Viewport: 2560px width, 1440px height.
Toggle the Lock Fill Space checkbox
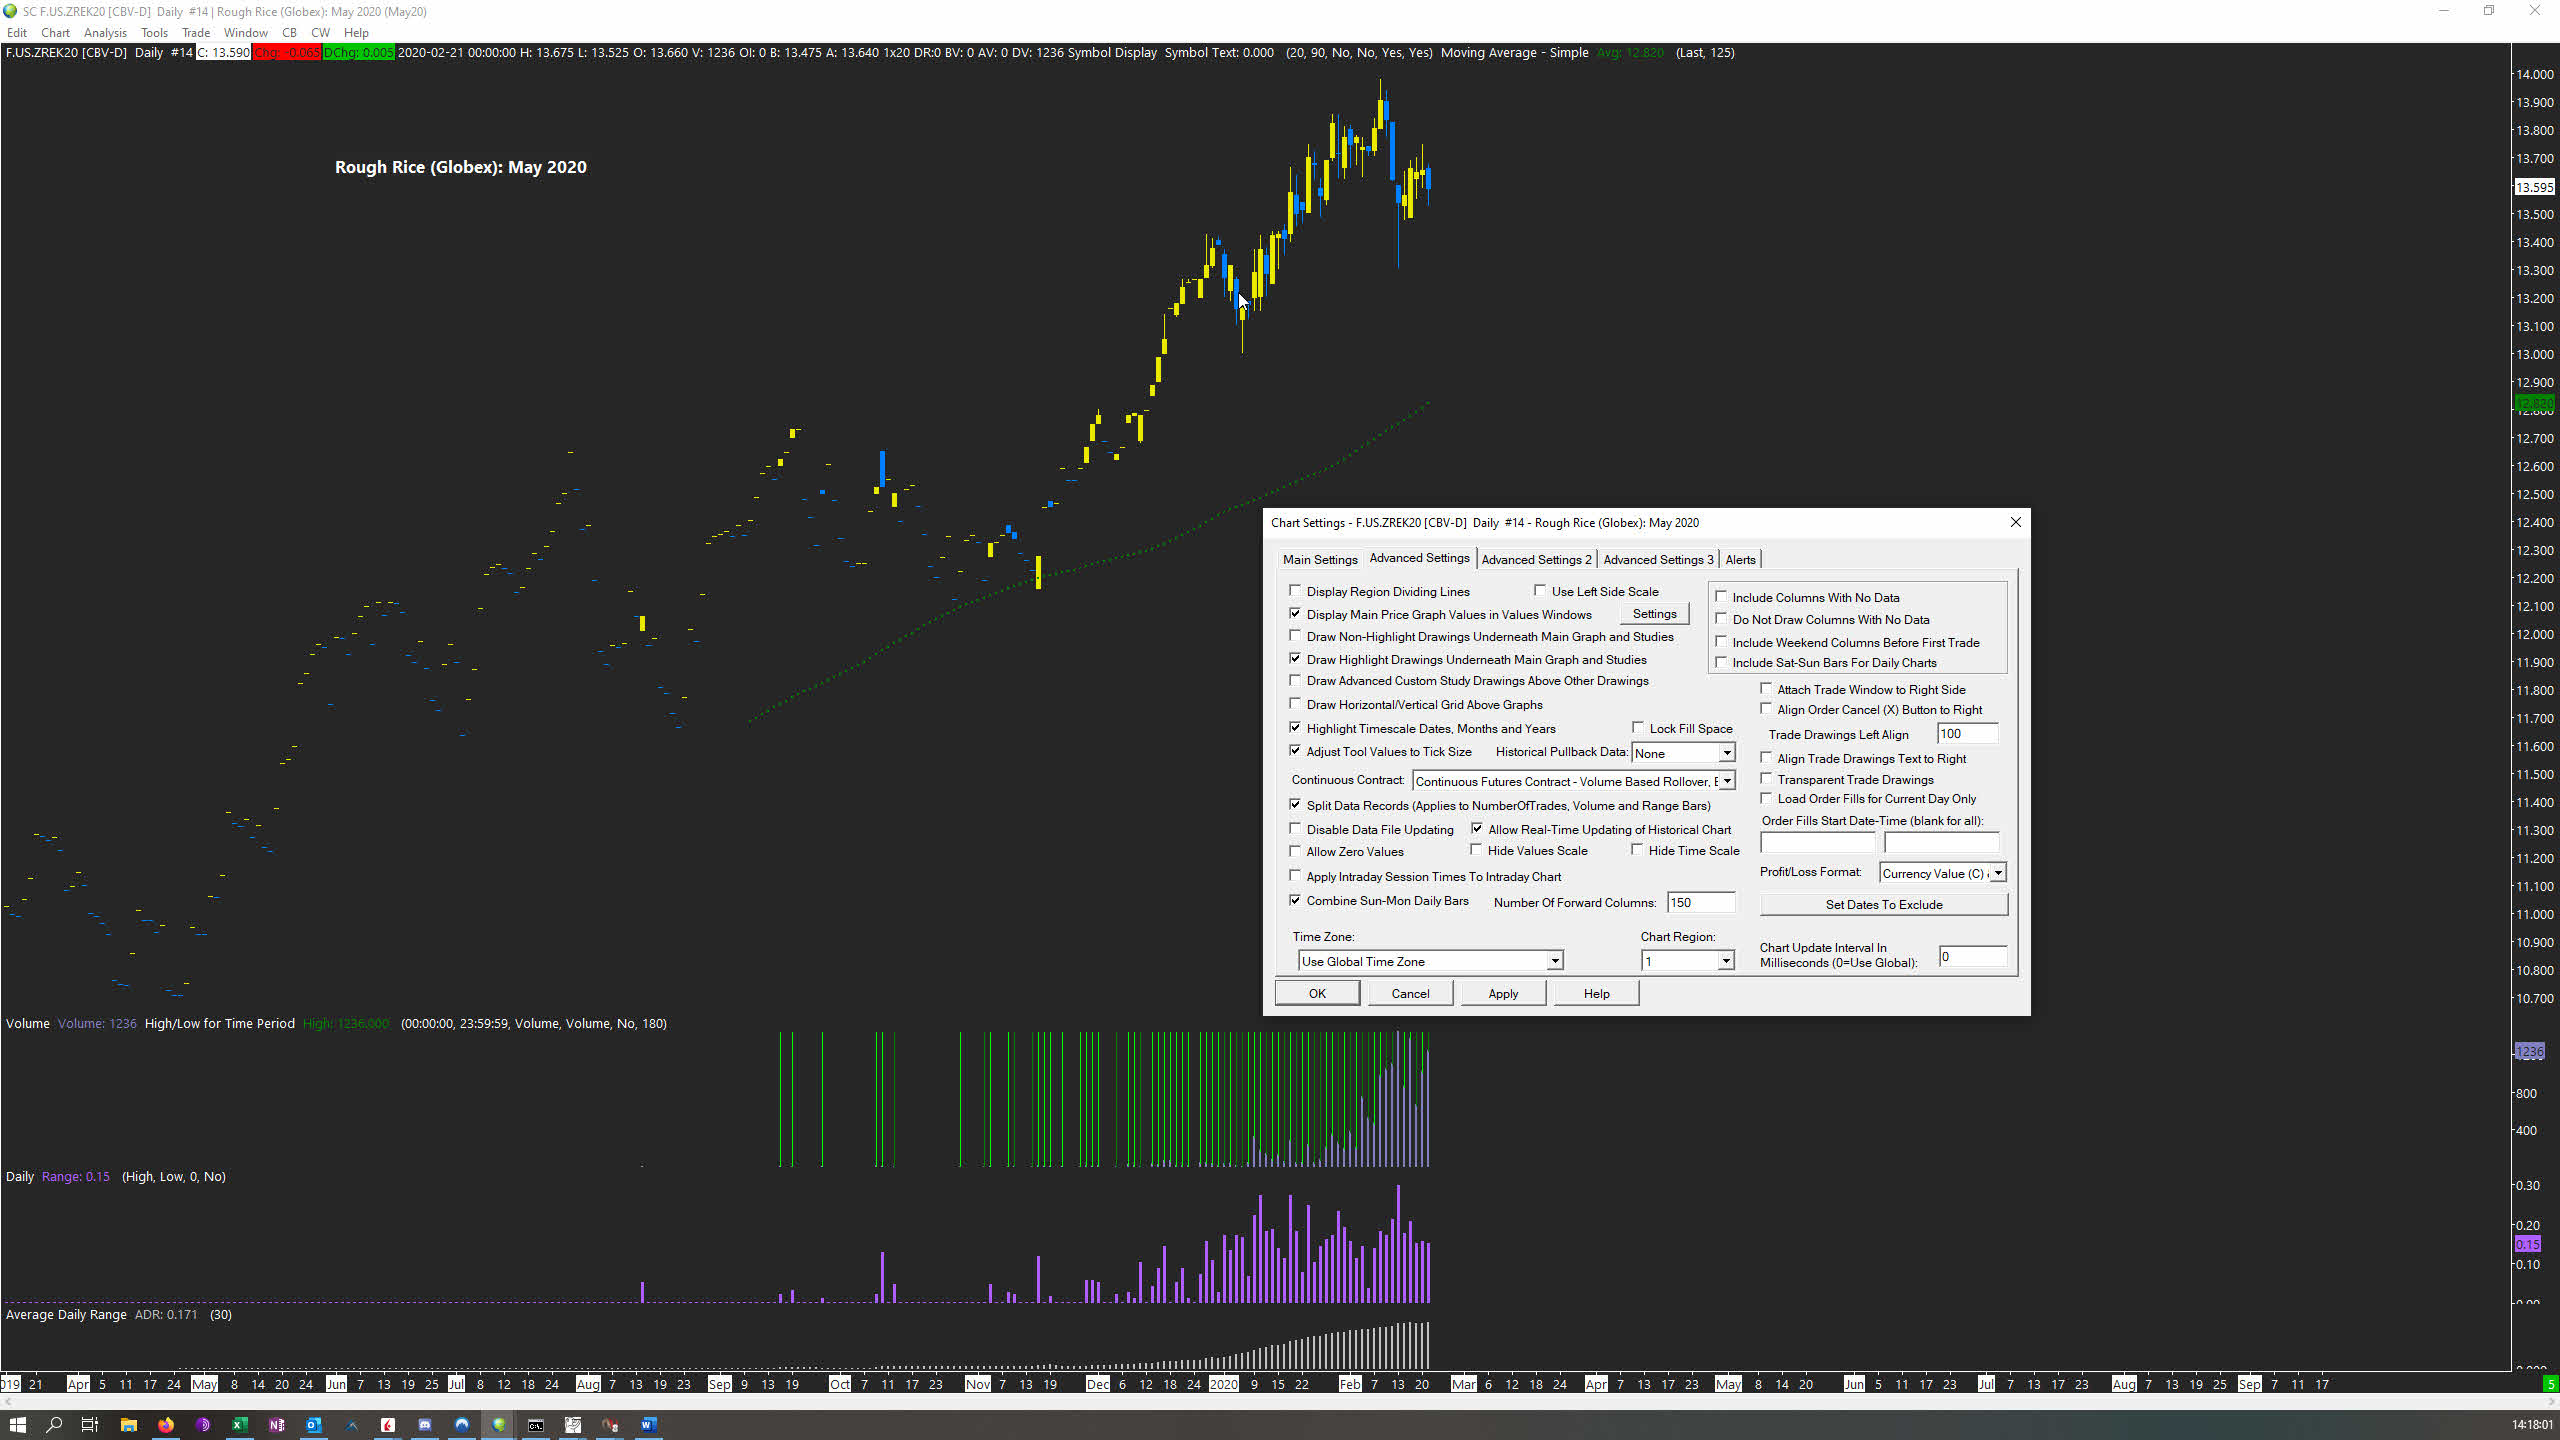click(x=1638, y=728)
